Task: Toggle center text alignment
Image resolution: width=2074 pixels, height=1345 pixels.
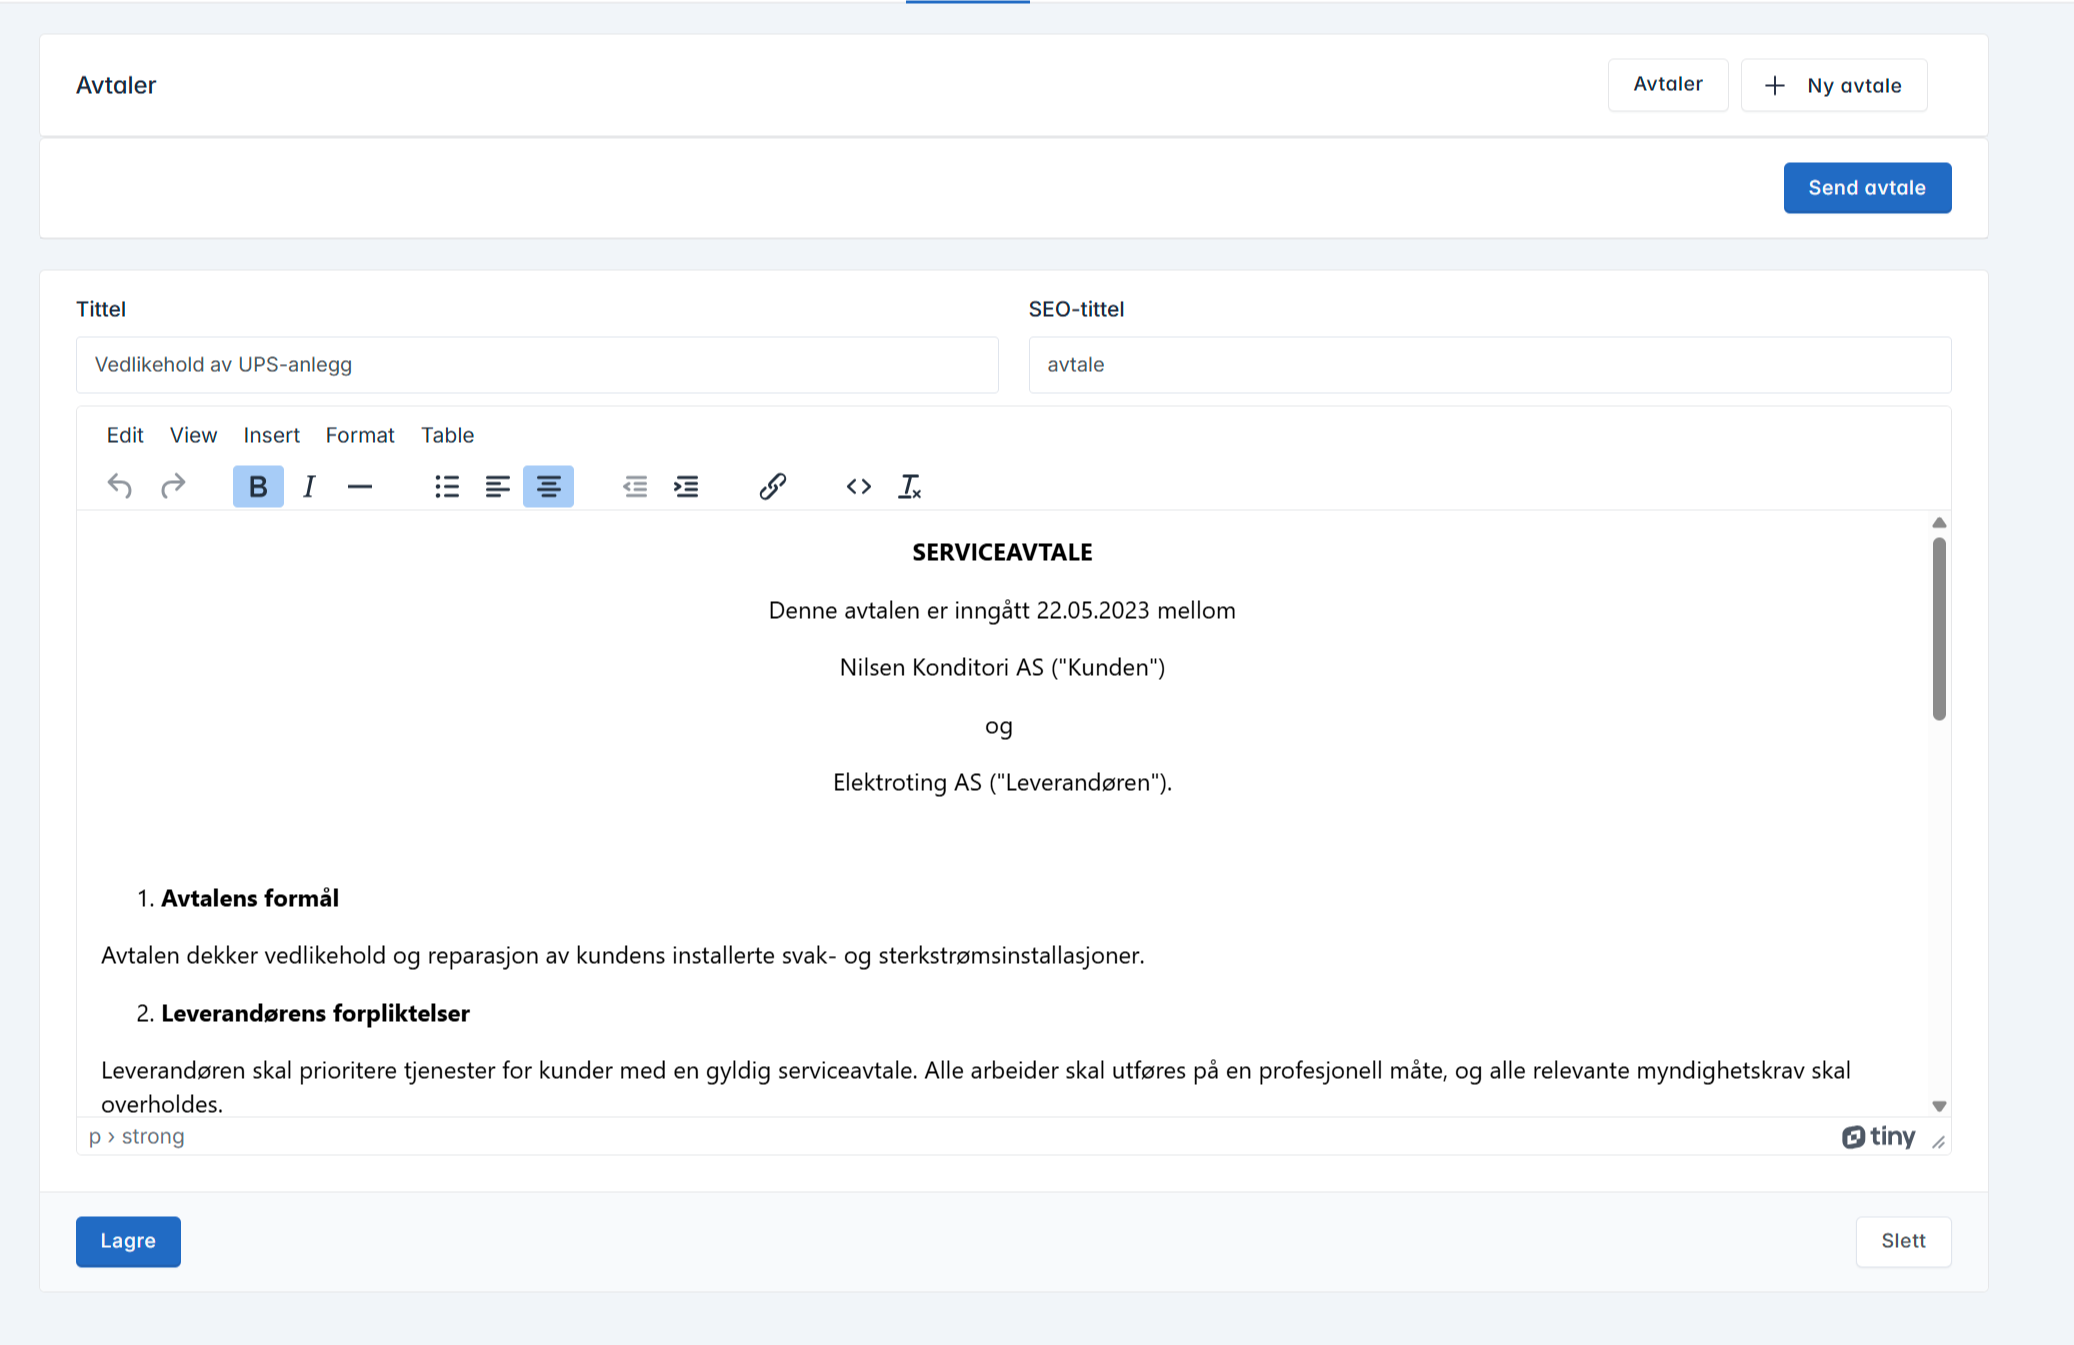Action: [x=548, y=486]
